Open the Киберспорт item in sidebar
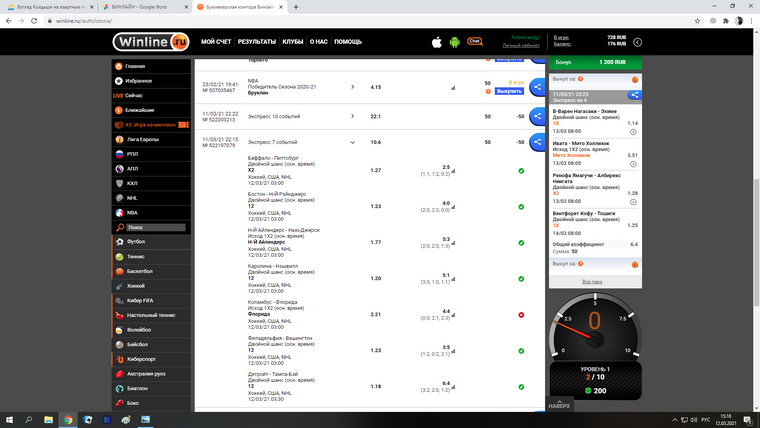 pyautogui.click(x=151, y=359)
